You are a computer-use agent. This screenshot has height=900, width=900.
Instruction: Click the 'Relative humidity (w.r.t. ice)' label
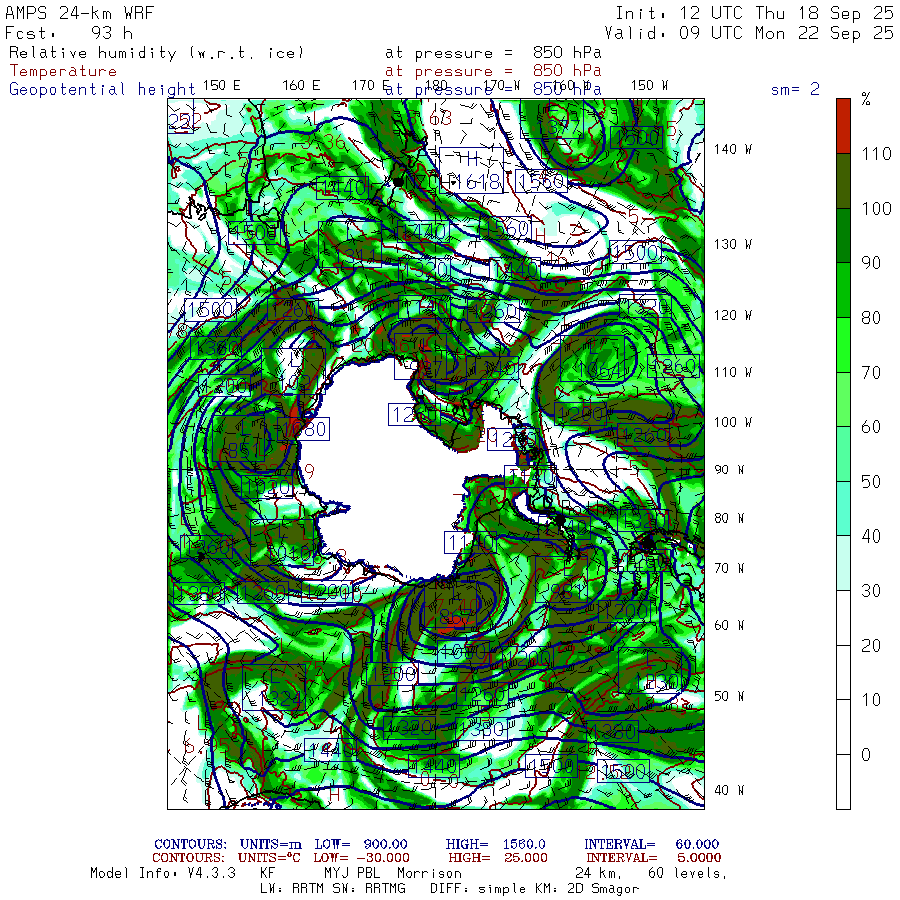(x=156, y=53)
